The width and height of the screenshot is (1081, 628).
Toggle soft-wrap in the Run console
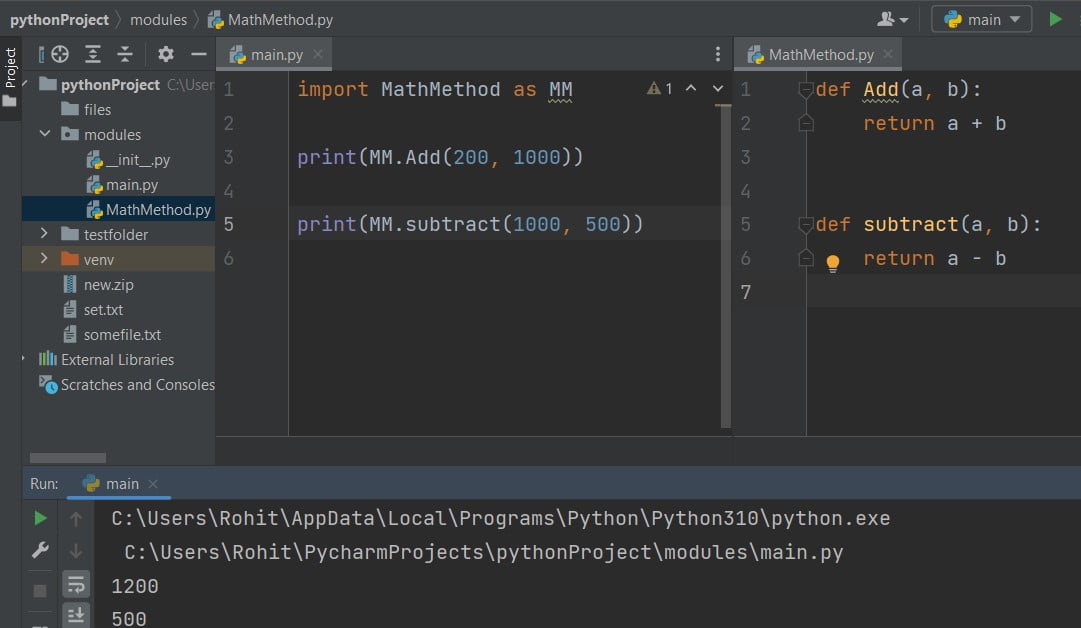click(76, 584)
